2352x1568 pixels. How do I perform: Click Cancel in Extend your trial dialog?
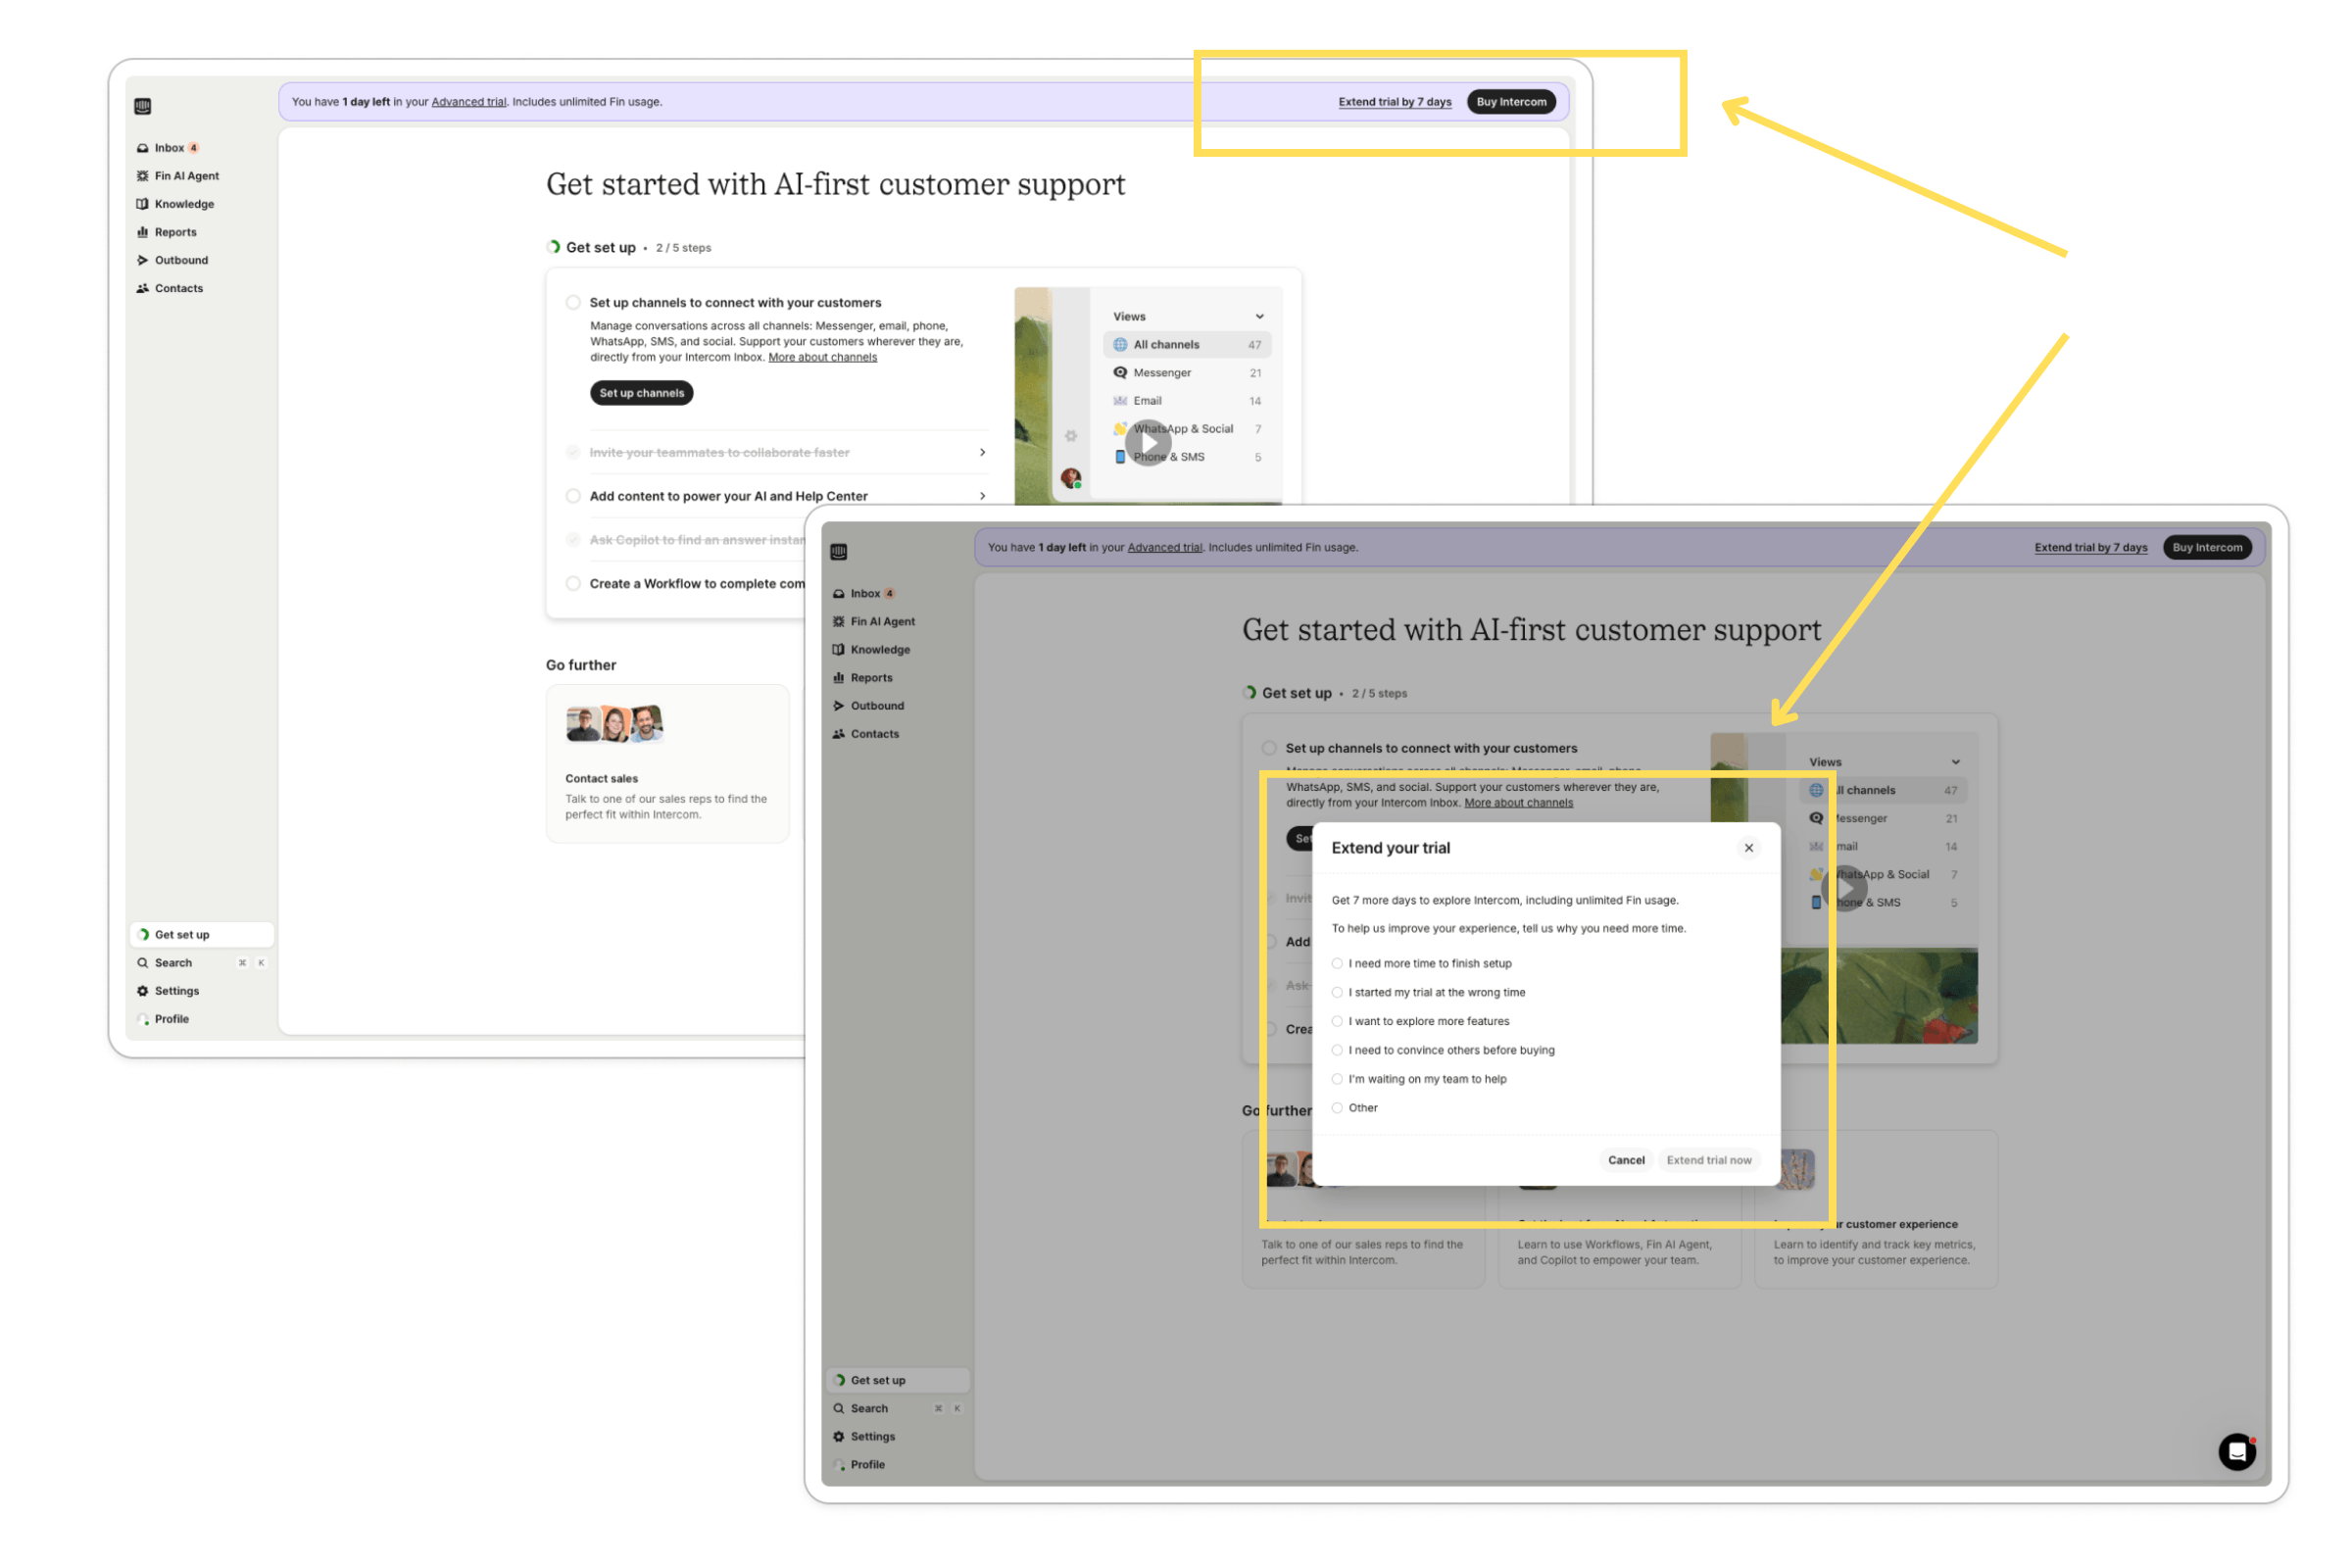[1626, 1160]
